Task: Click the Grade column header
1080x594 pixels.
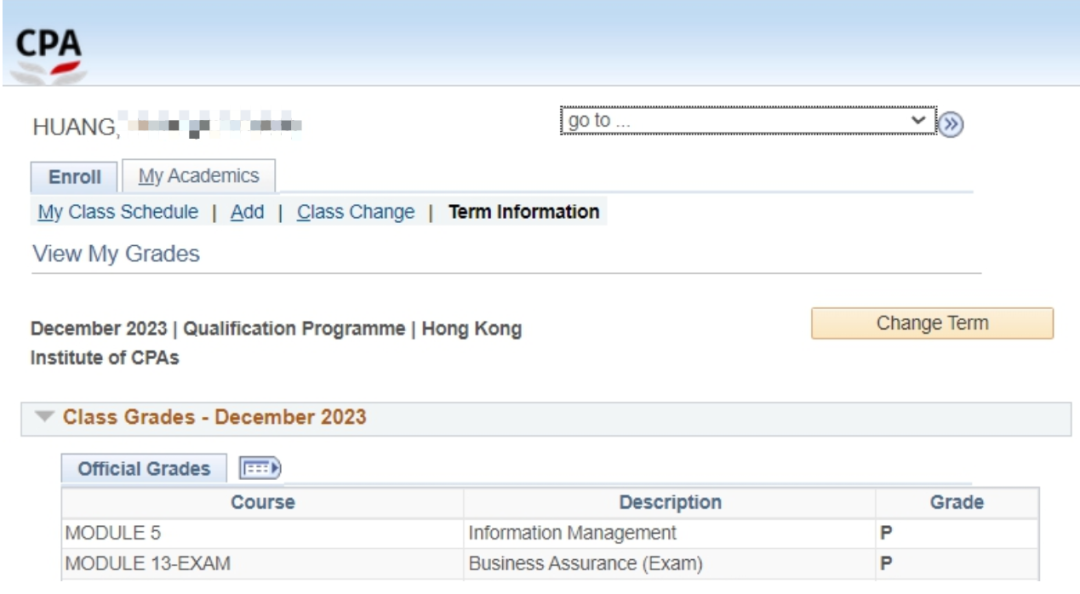Action: 957,502
